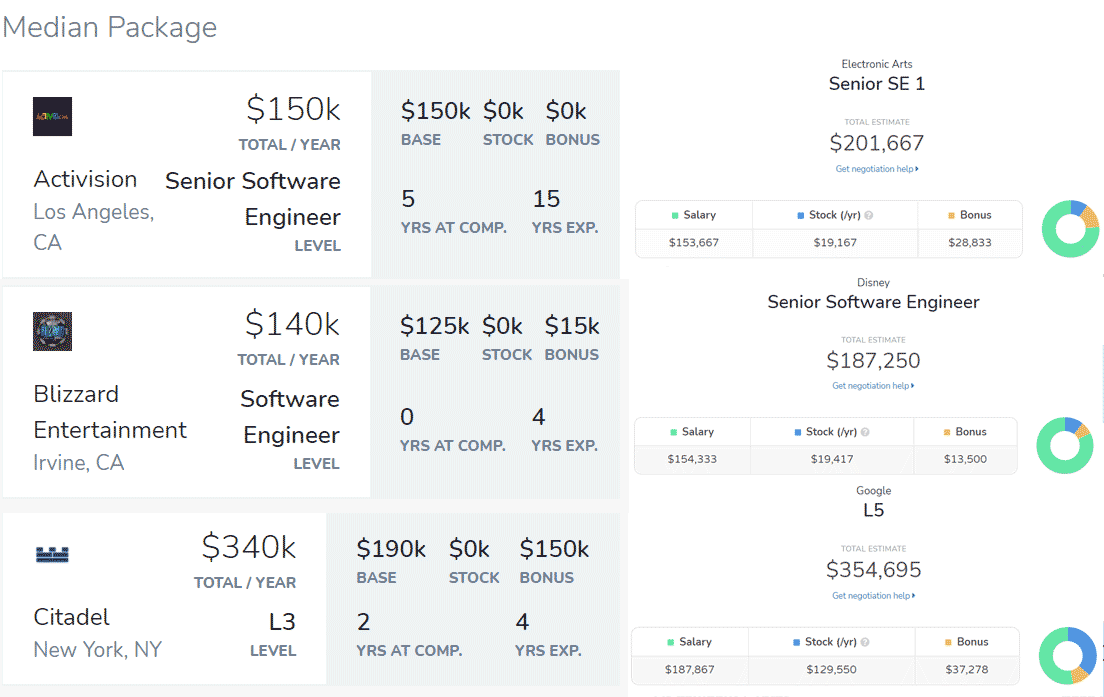Select the Activision company name
The width and height of the screenshot is (1104, 697).
point(85,179)
